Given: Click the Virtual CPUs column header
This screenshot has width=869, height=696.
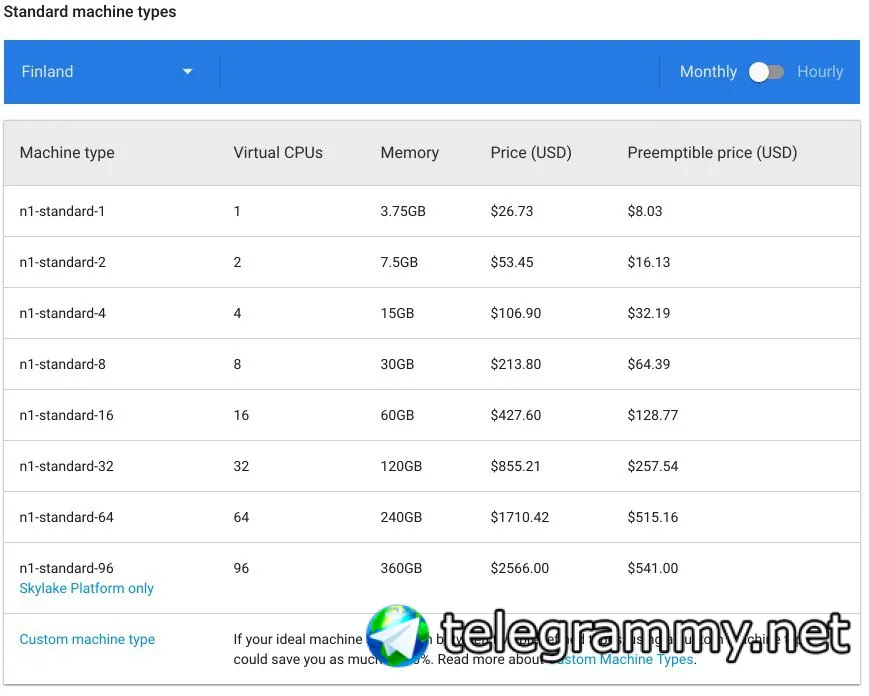Looking at the screenshot, I should point(278,152).
